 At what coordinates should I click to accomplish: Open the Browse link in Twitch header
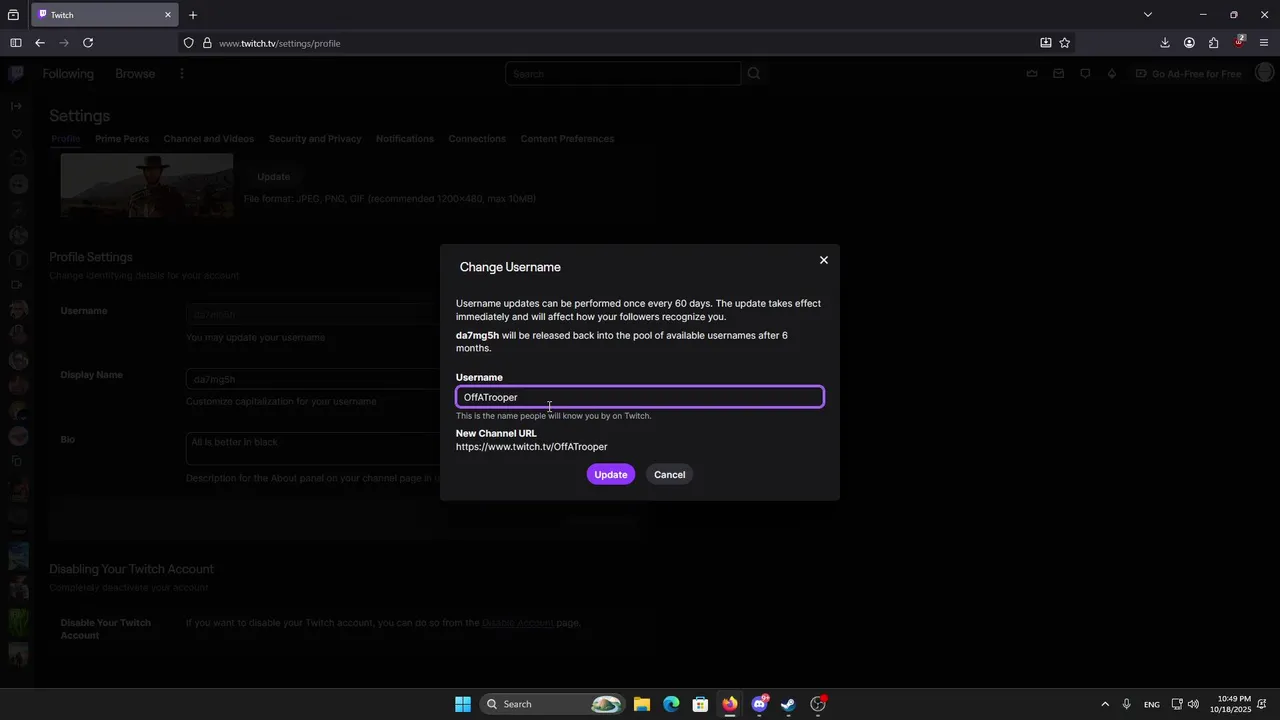(135, 74)
